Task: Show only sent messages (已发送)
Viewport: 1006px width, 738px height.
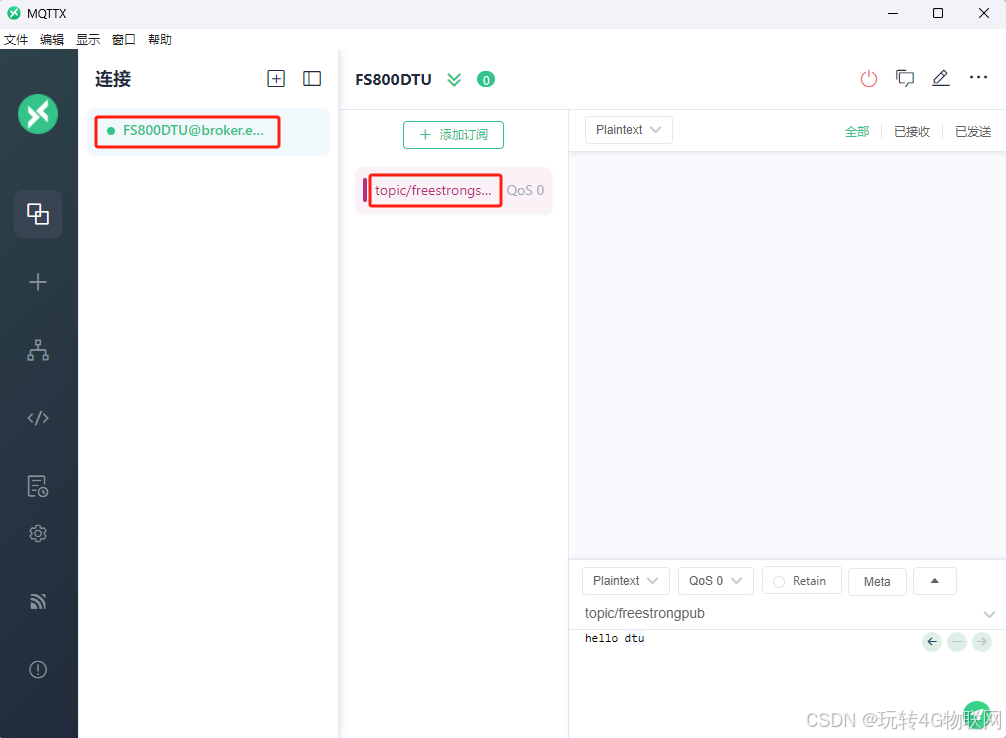Action: (972, 131)
